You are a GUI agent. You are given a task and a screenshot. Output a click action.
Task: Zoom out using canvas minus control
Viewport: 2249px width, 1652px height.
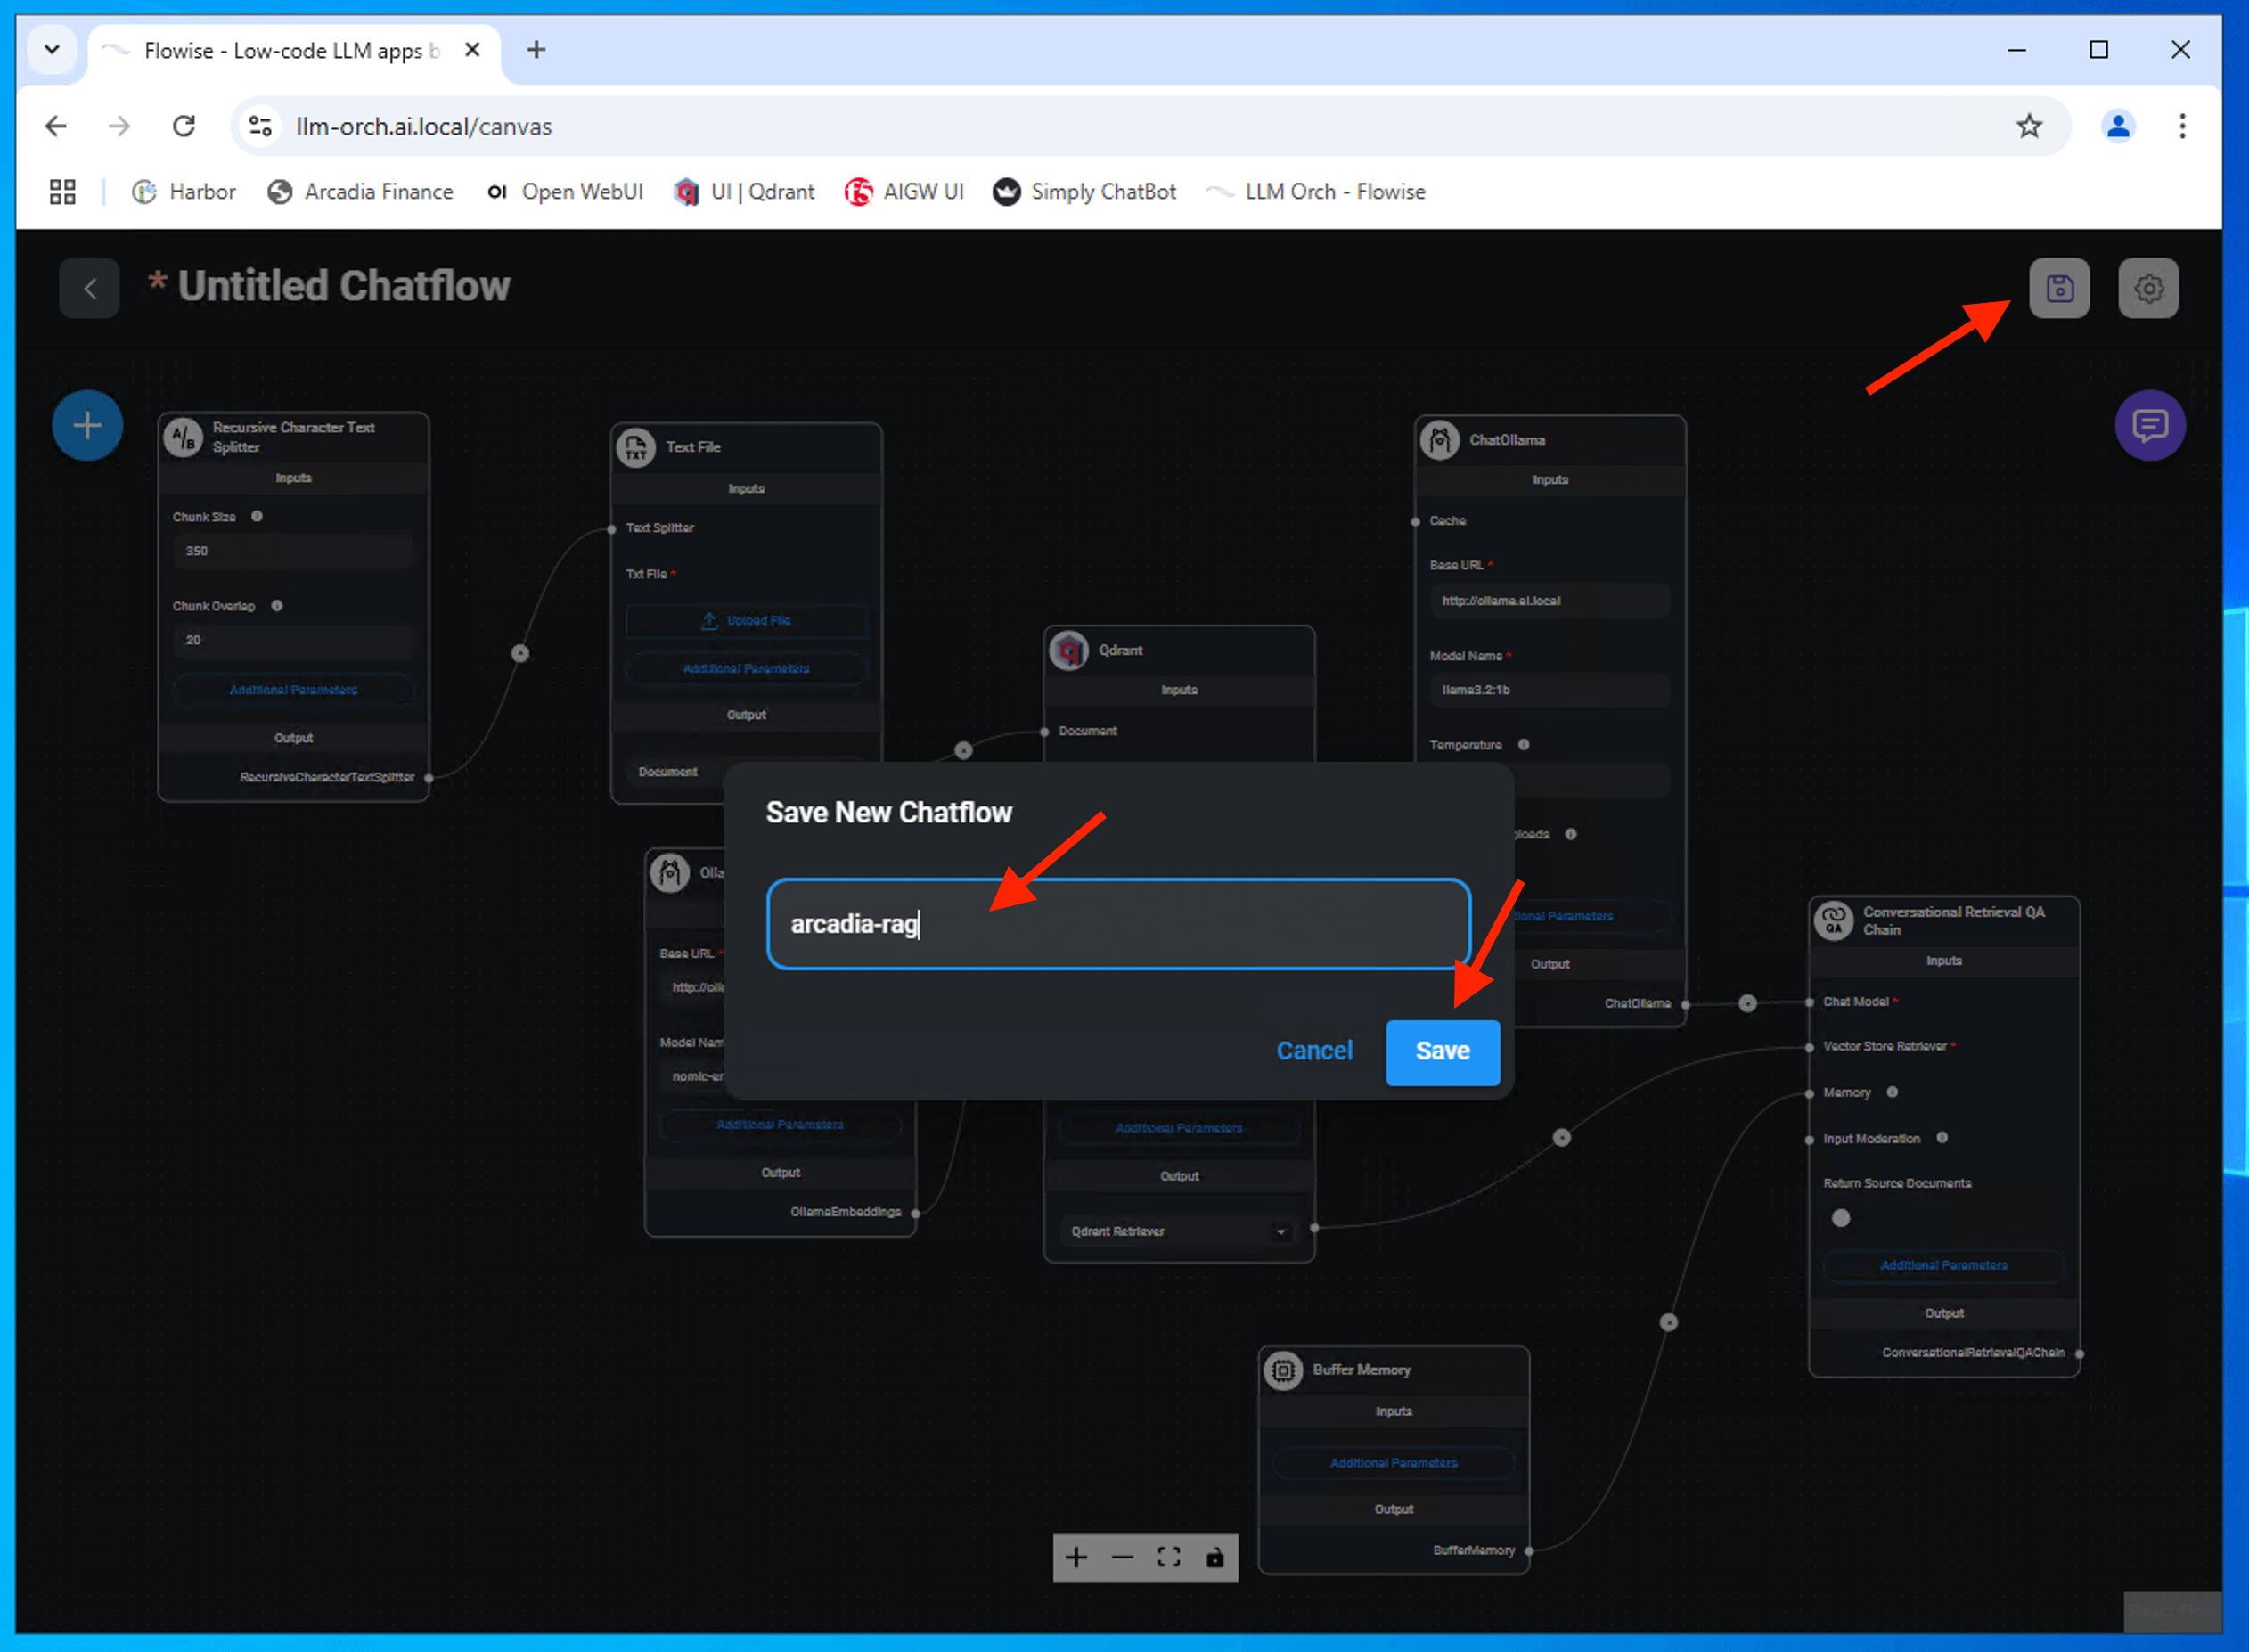pos(1122,1557)
